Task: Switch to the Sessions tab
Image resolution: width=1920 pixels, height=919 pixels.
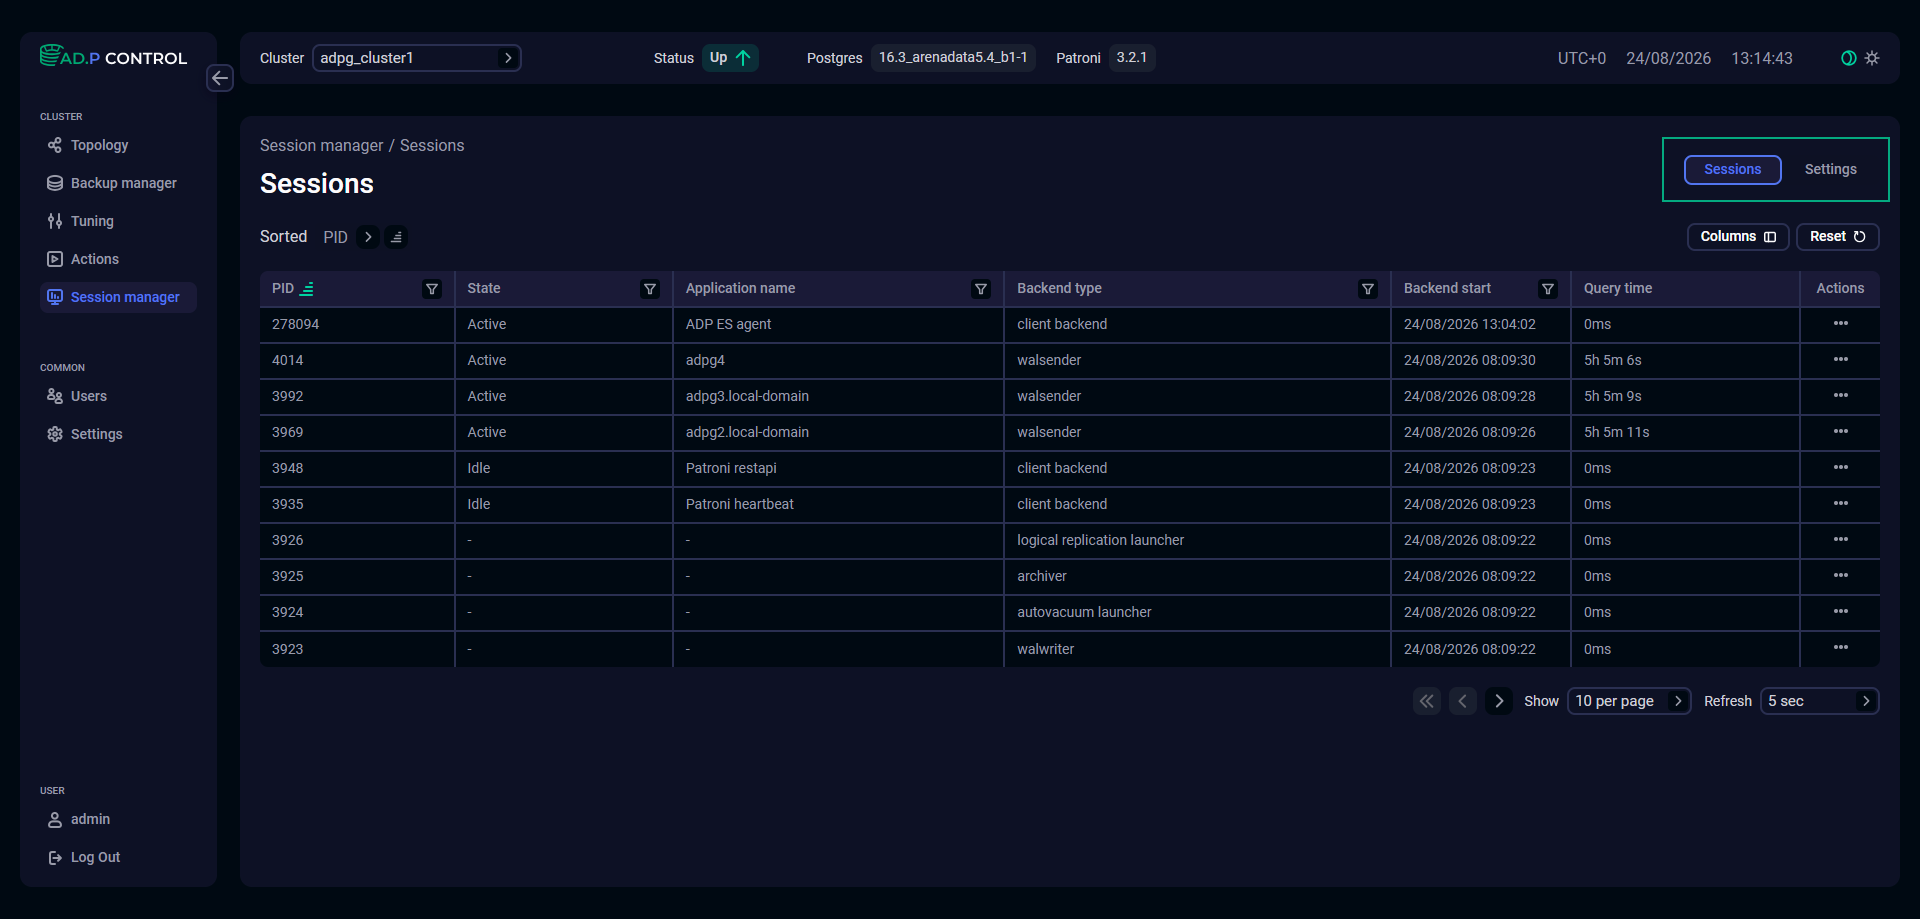Action: click(1732, 169)
